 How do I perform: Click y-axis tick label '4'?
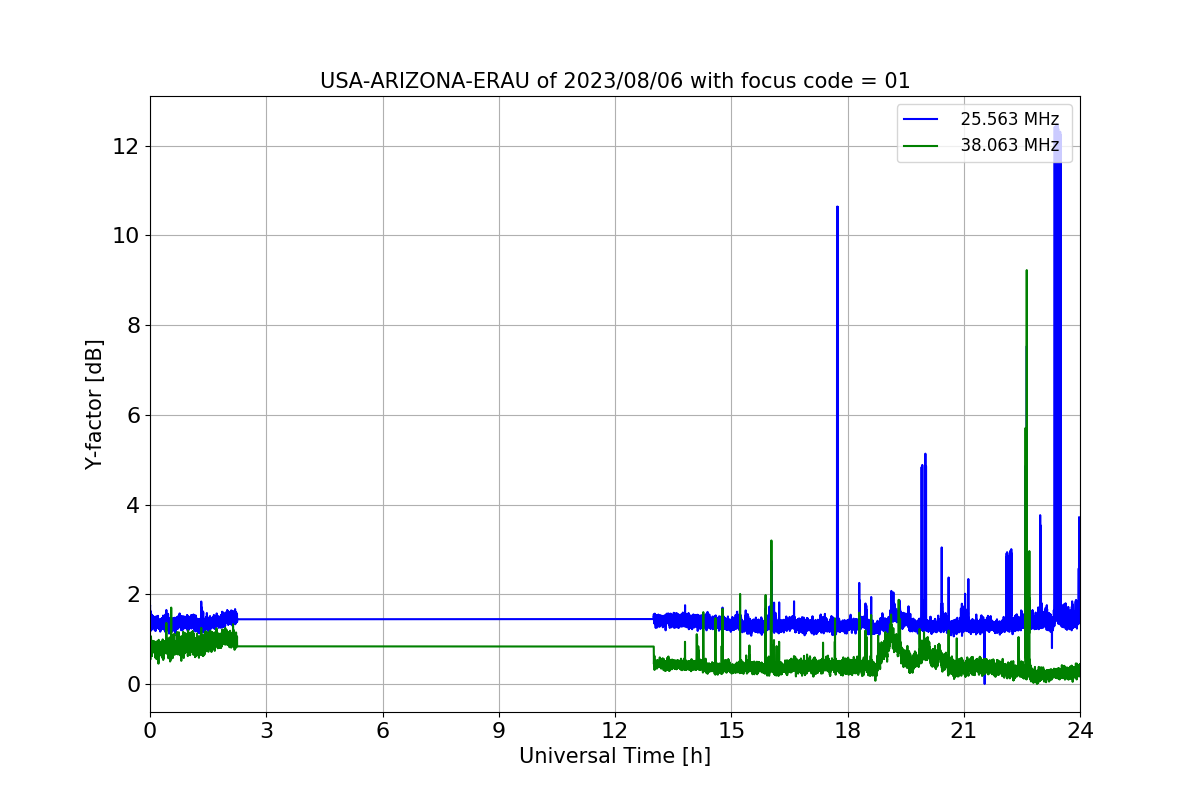(133, 505)
